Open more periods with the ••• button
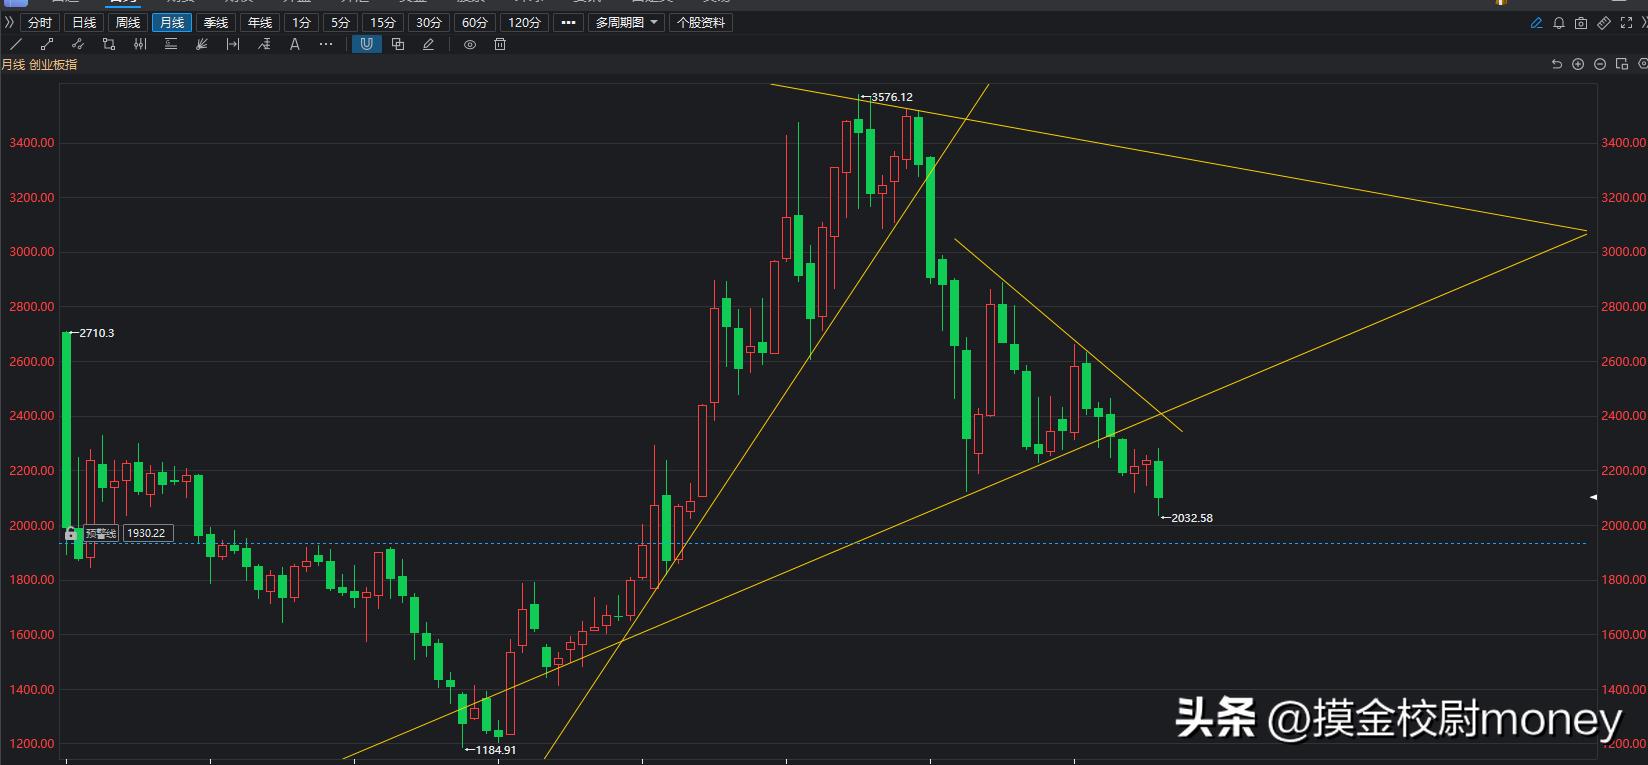 568,22
